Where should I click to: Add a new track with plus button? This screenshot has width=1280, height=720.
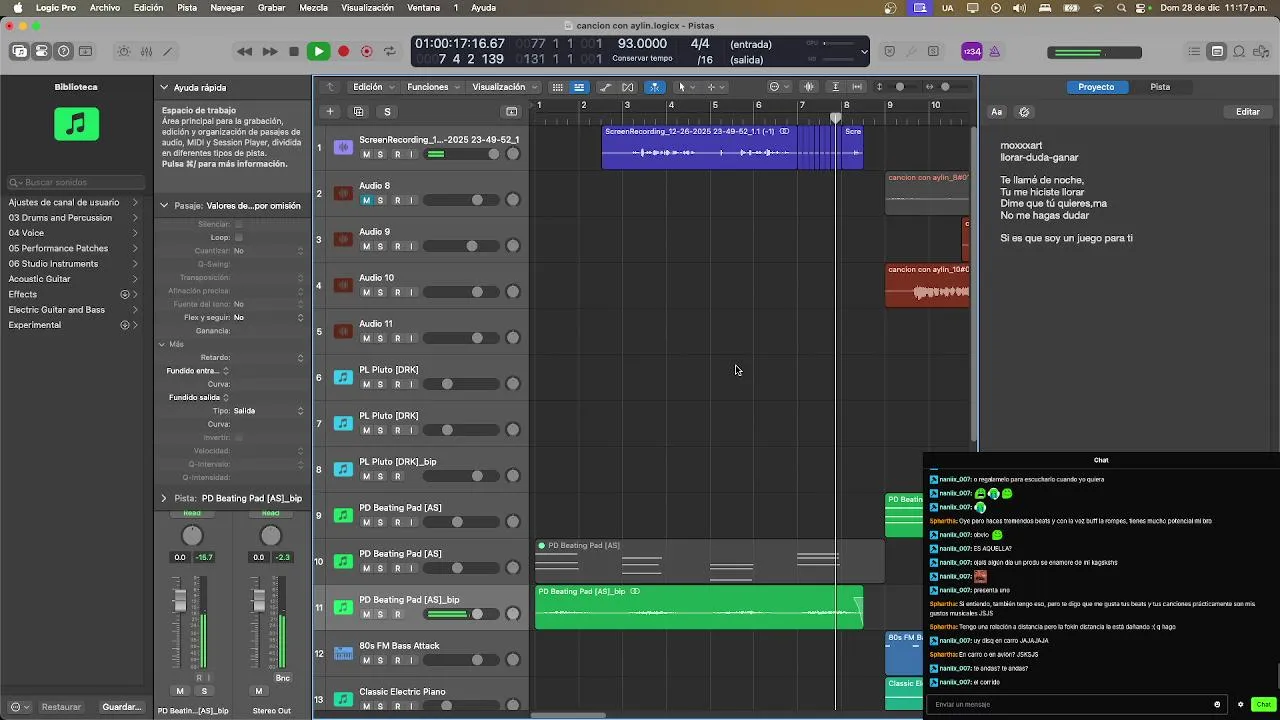point(330,111)
